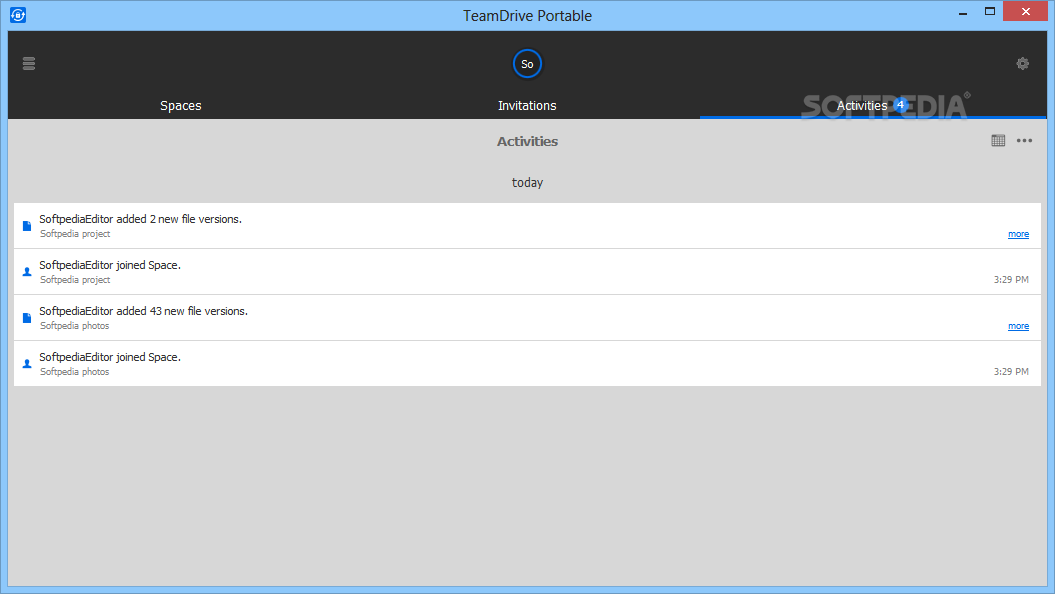The height and width of the screenshot is (594, 1055).
Task: Switch to the Invitations tab
Action: (x=527, y=106)
